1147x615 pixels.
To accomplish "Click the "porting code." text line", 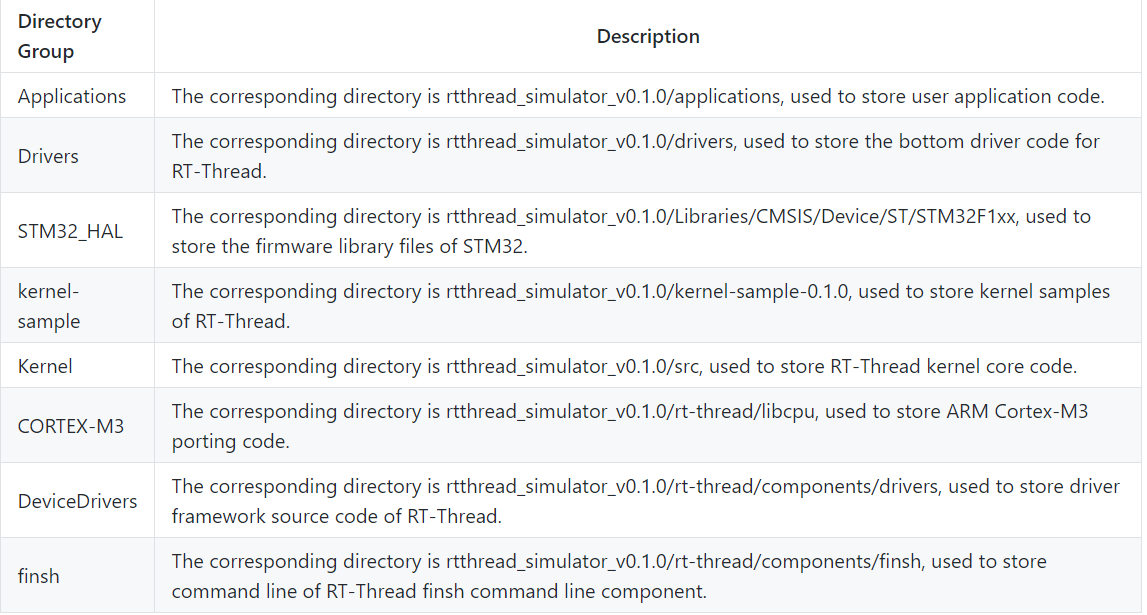I will (230, 441).
